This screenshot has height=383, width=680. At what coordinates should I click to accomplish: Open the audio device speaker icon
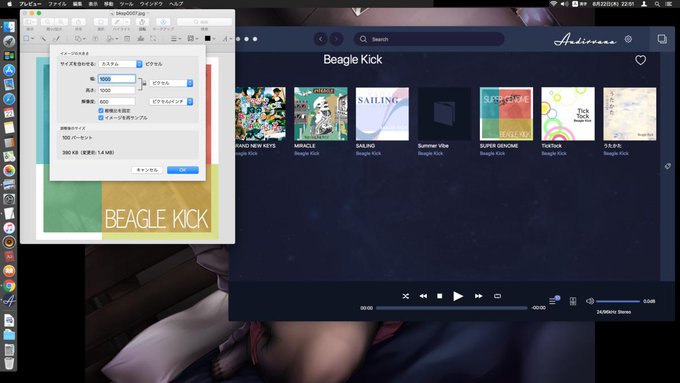coord(573,301)
